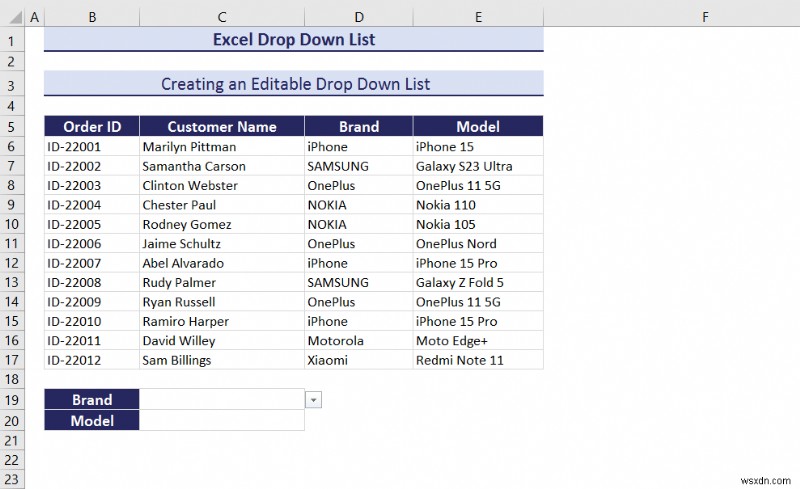Select cell 'ID-22001'
800x489 pixels.
[x=92, y=146]
